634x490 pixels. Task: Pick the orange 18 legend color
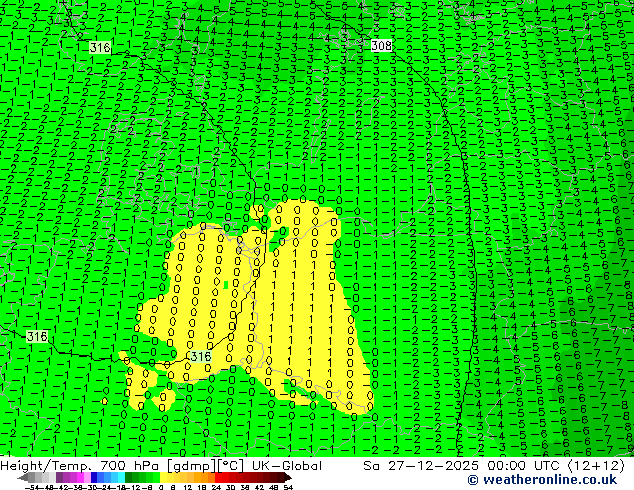(x=205, y=478)
